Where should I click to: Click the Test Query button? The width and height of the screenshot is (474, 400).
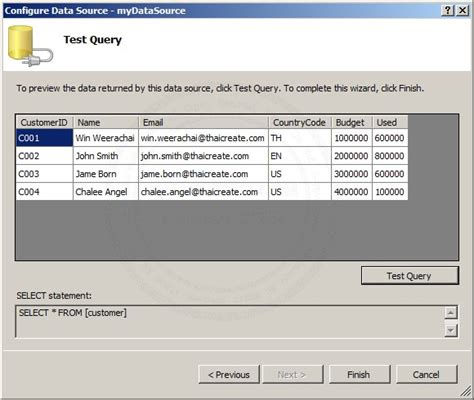tap(410, 275)
